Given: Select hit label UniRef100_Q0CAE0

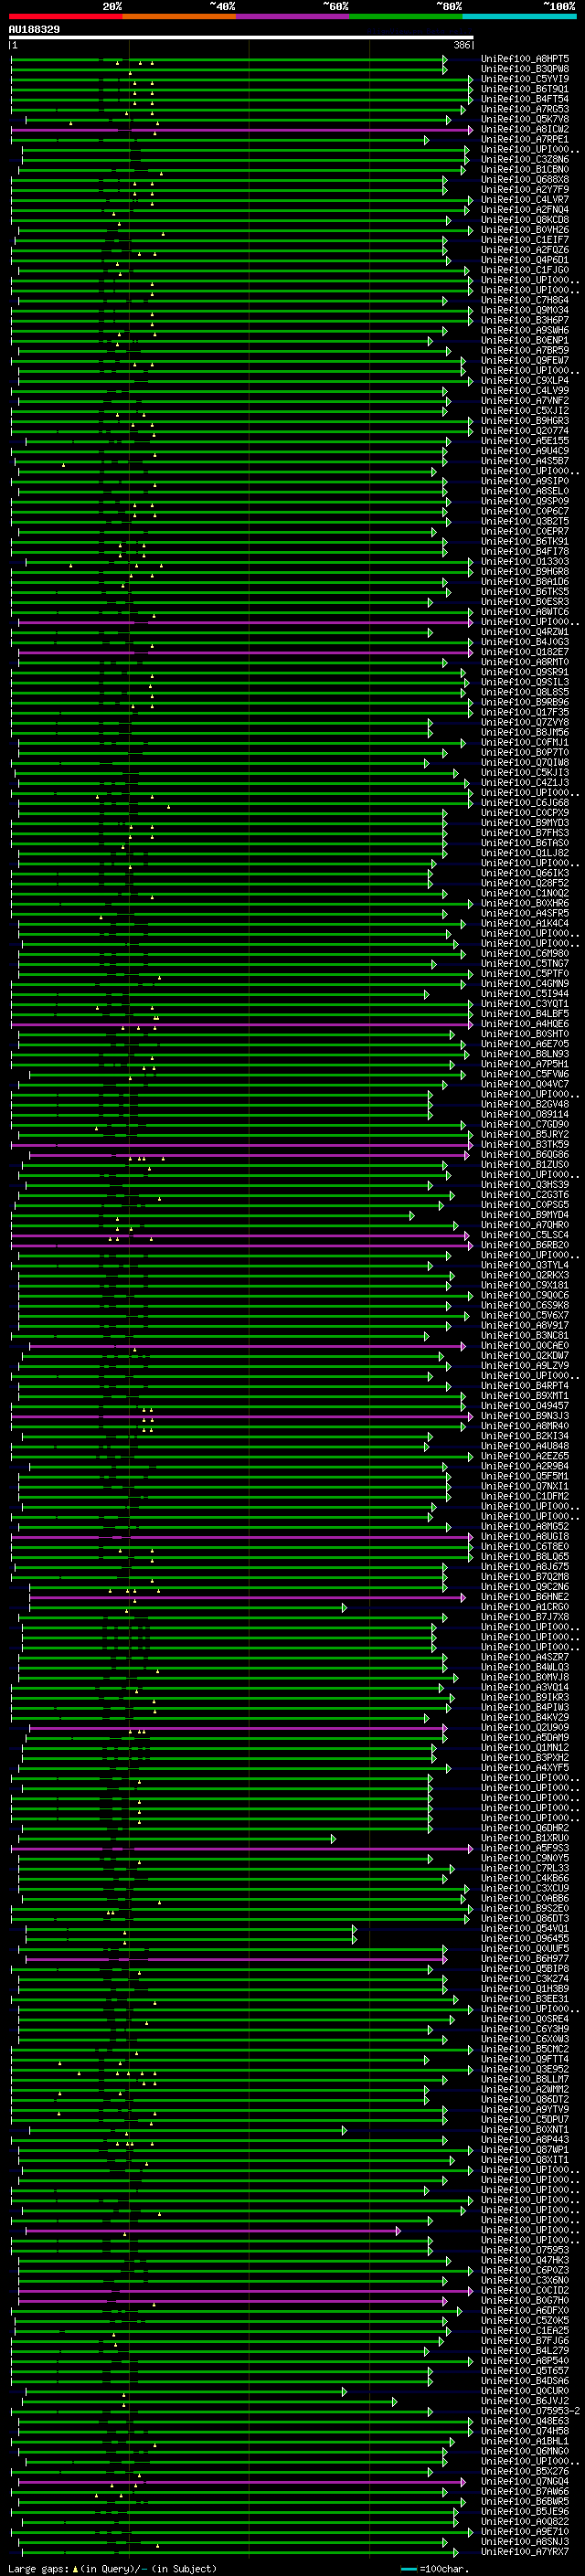Looking at the screenshot, I should click(x=525, y=1346).
